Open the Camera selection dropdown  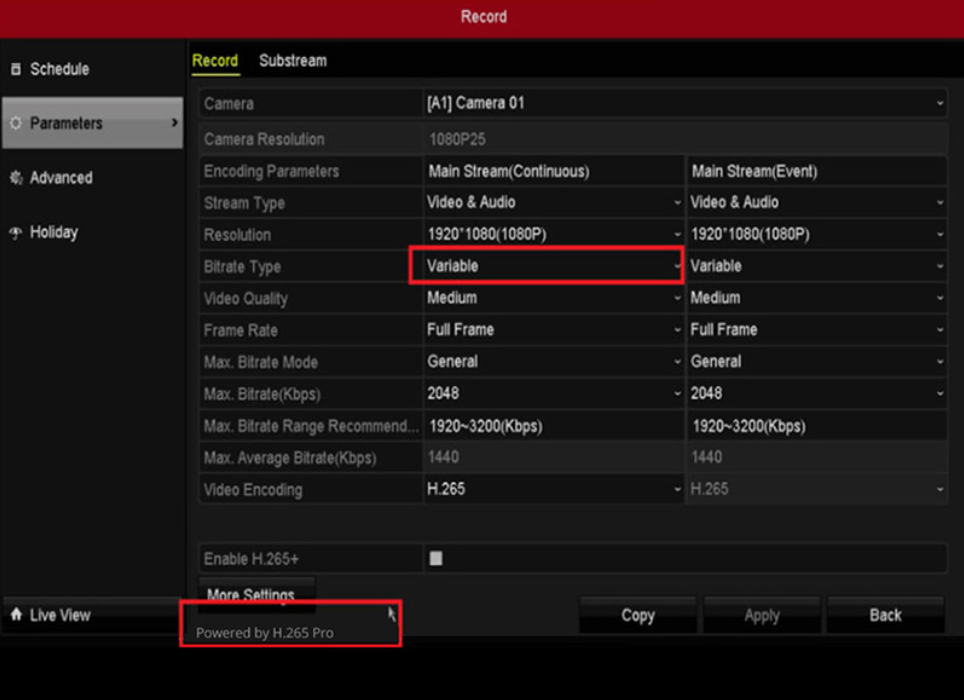(x=684, y=103)
